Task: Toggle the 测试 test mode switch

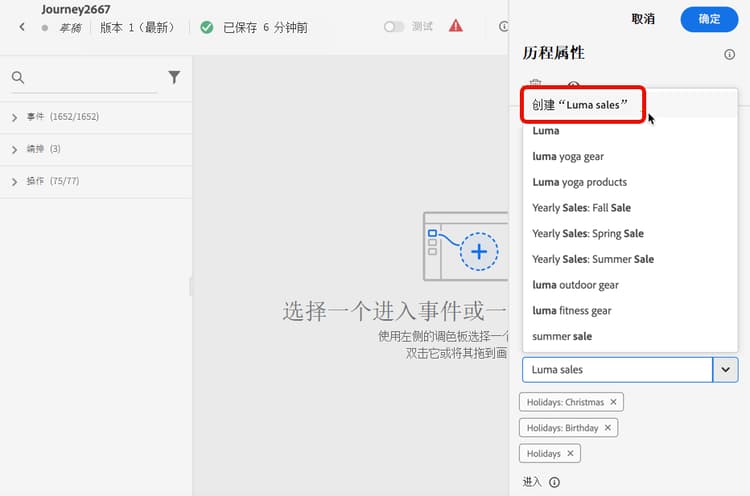Action: click(394, 27)
